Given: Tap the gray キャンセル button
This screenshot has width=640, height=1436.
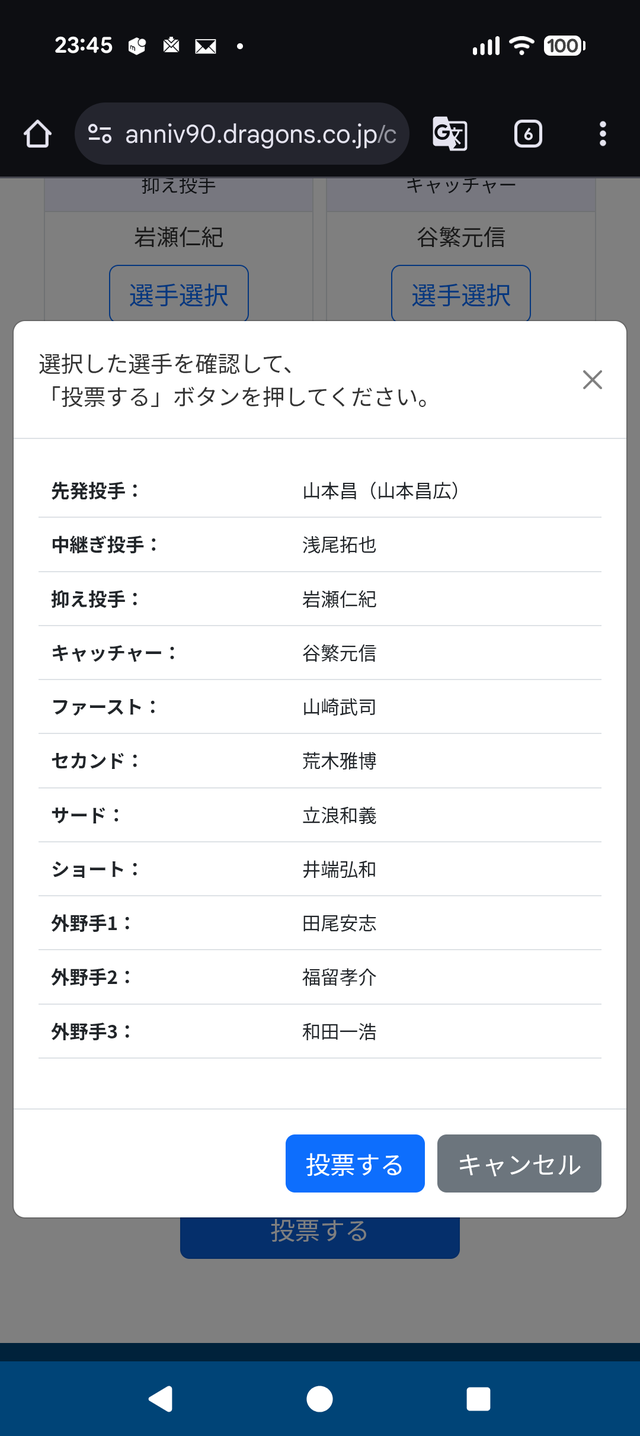Looking at the screenshot, I should [x=519, y=1163].
